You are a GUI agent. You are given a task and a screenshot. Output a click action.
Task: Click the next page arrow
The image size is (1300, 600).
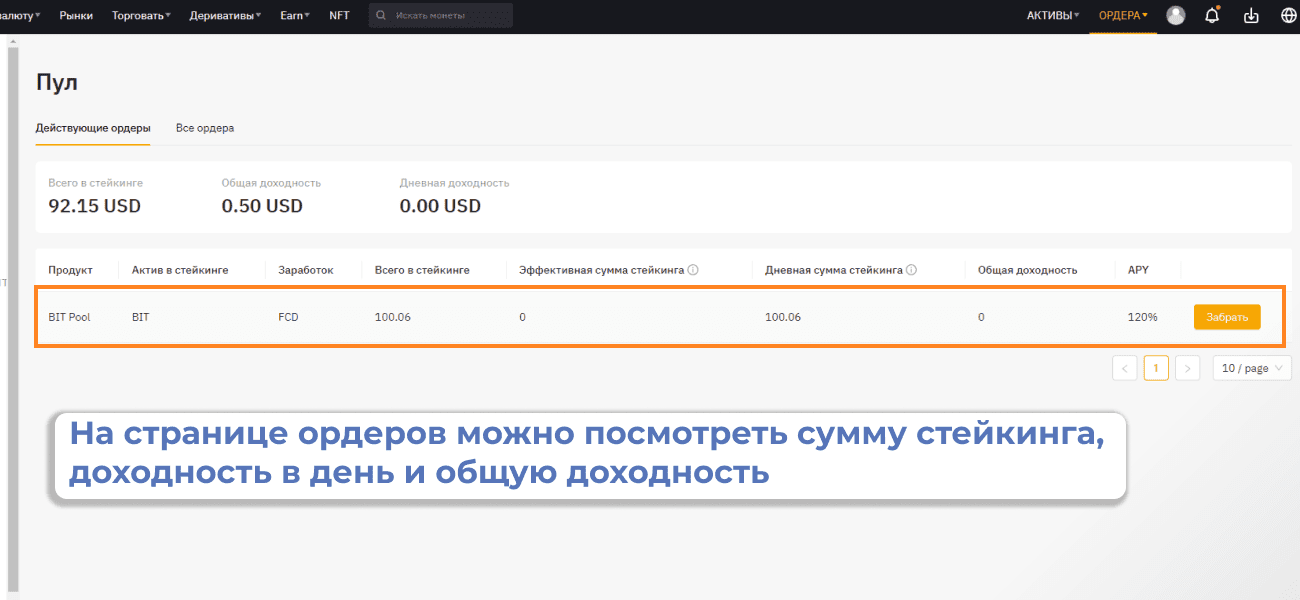click(x=1188, y=368)
